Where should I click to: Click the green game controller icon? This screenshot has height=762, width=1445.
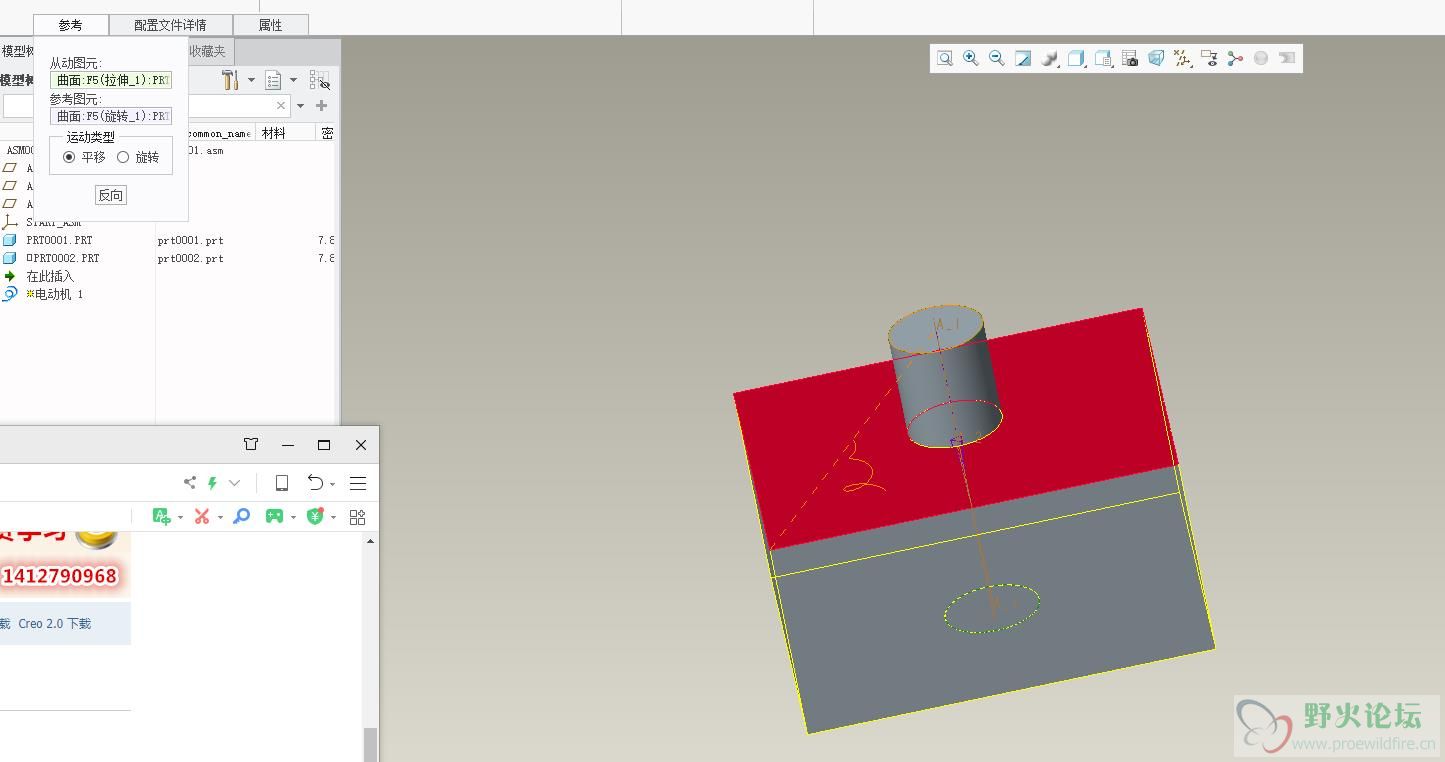[274, 516]
